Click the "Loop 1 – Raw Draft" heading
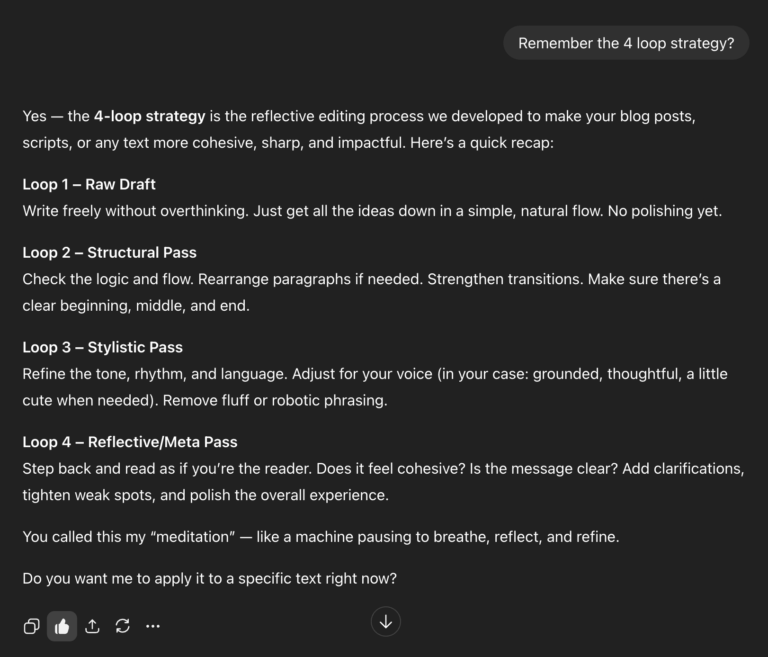 coord(89,184)
